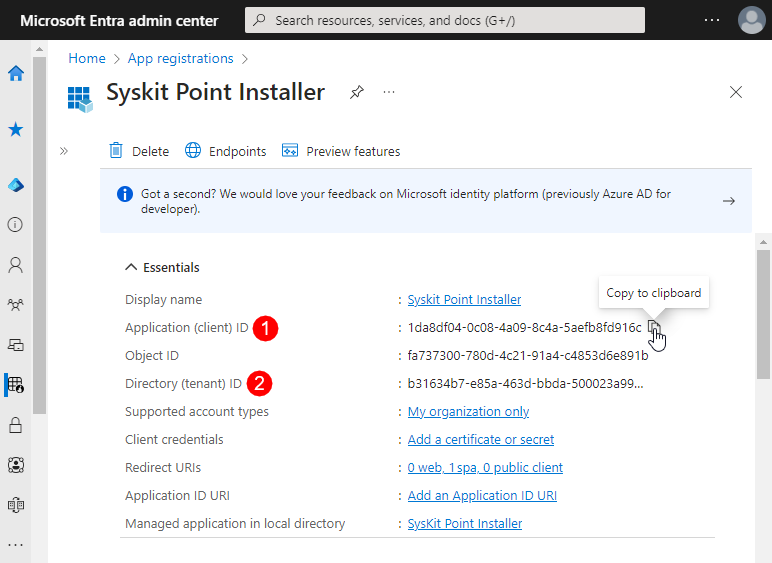The width and height of the screenshot is (772, 563).
Task: Open Groups icon in left sidebar
Action: 16,305
